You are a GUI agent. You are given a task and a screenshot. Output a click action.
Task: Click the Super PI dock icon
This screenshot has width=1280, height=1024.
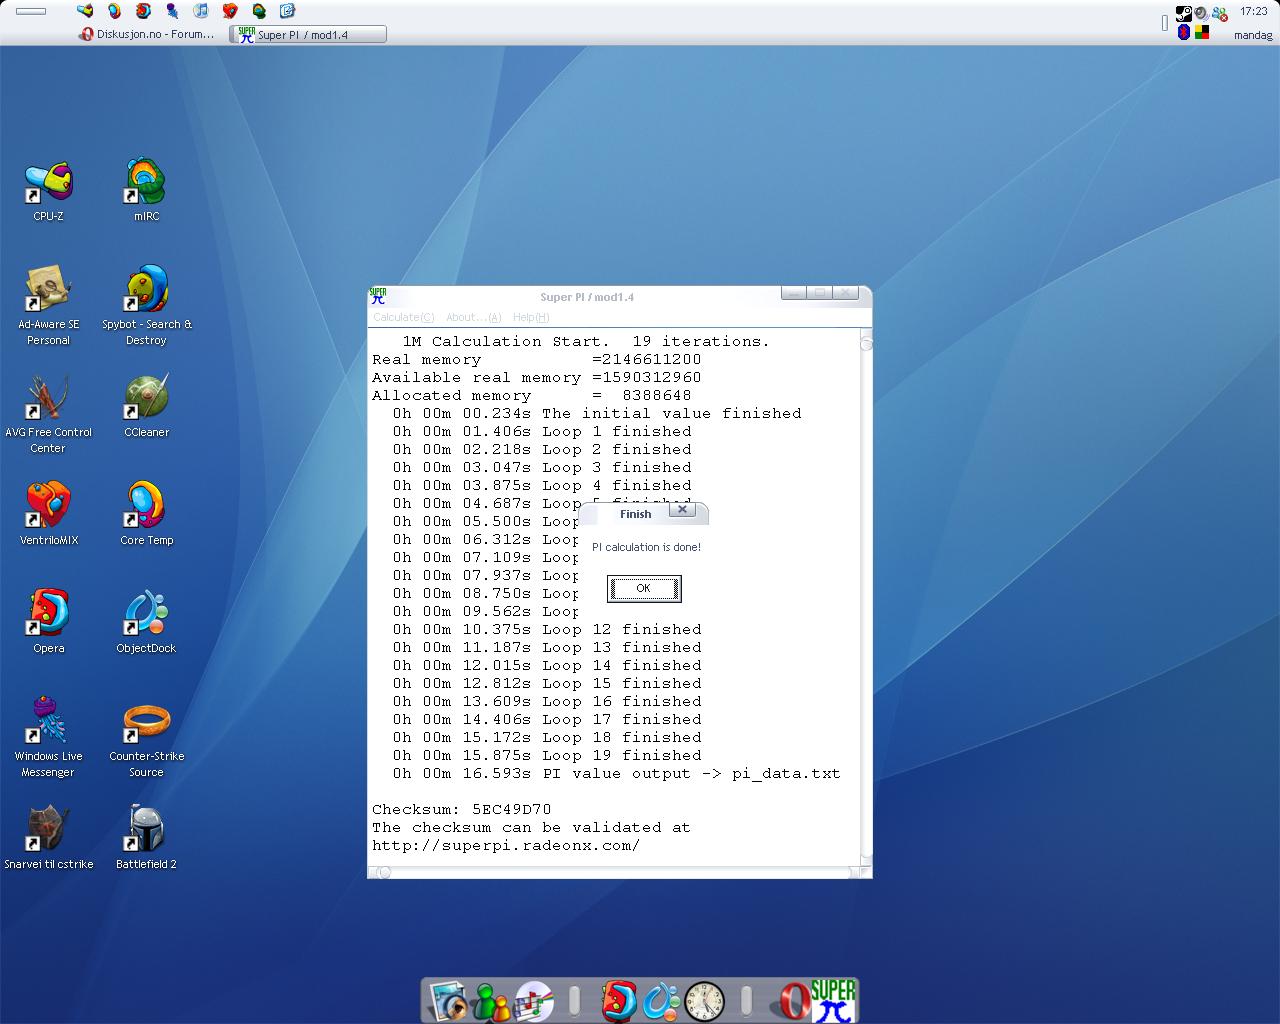click(833, 1000)
